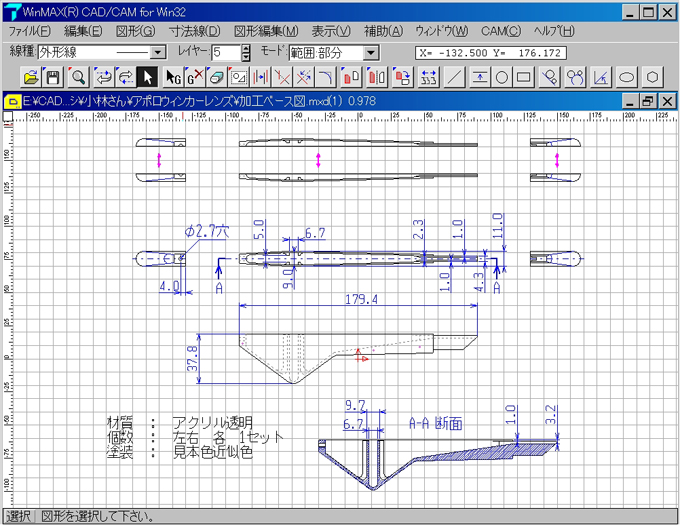Click the angle line tool icon
680x525 pixels.
(601, 77)
